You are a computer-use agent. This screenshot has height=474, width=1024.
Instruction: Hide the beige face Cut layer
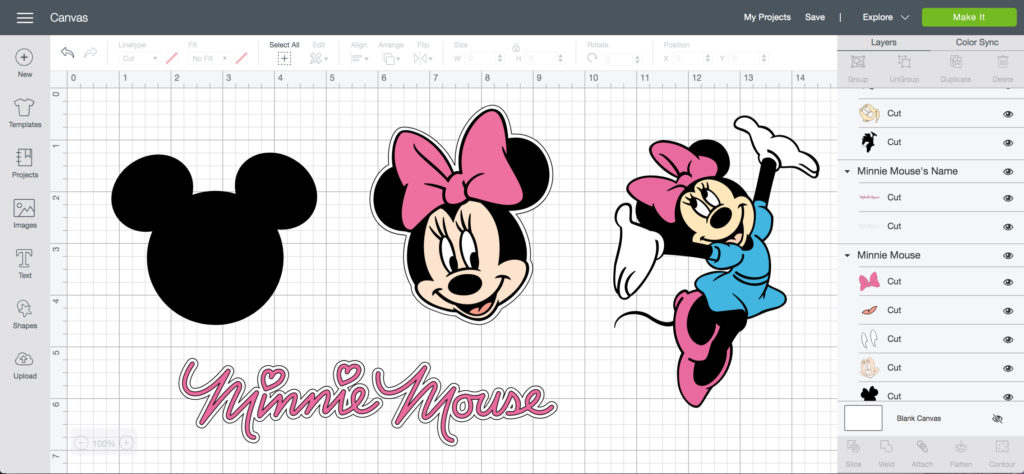pyautogui.click(x=1008, y=368)
